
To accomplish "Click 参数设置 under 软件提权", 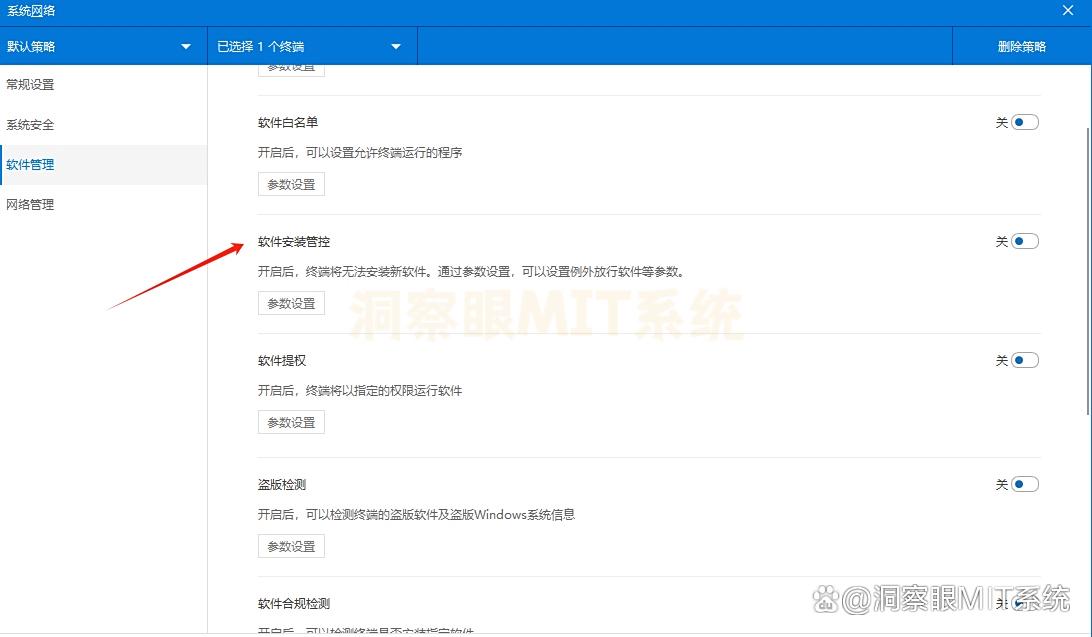I will (x=291, y=423).
